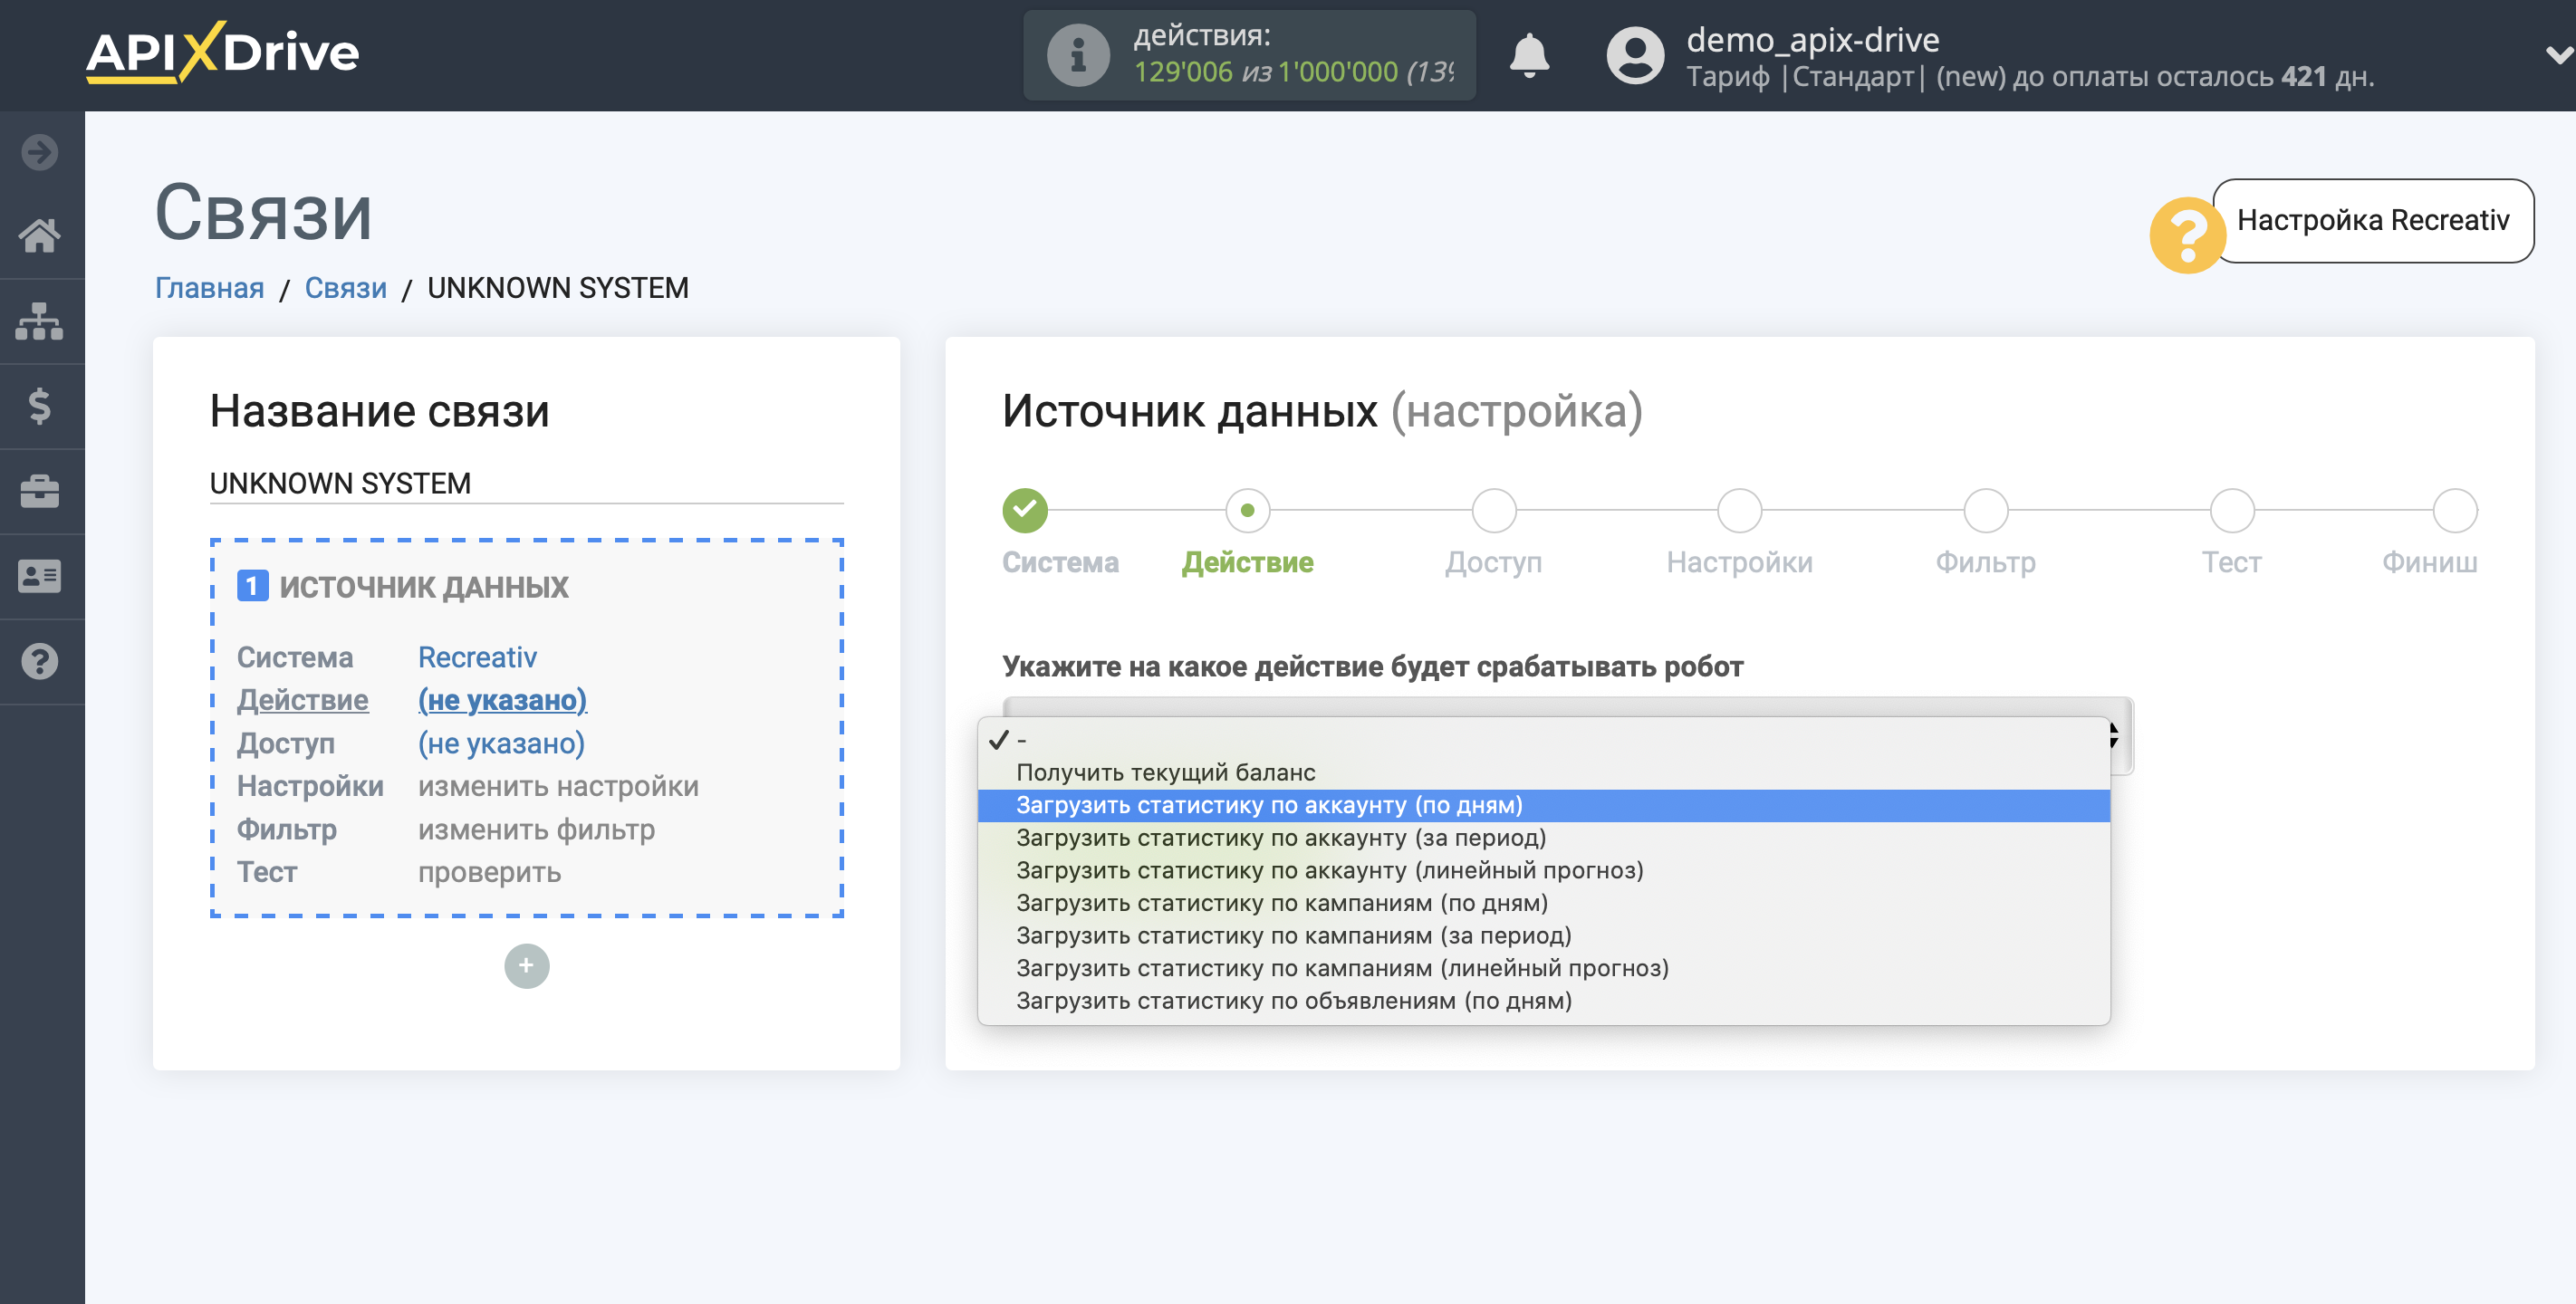Click the orange question mark help icon
This screenshot has height=1304, width=2576.
click(2187, 235)
